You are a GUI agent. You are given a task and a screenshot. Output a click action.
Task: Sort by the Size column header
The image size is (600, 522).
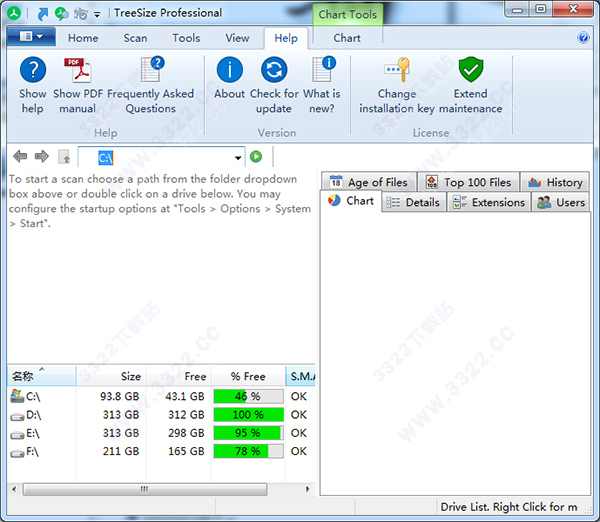pyautogui.click(x=111, y=376)
